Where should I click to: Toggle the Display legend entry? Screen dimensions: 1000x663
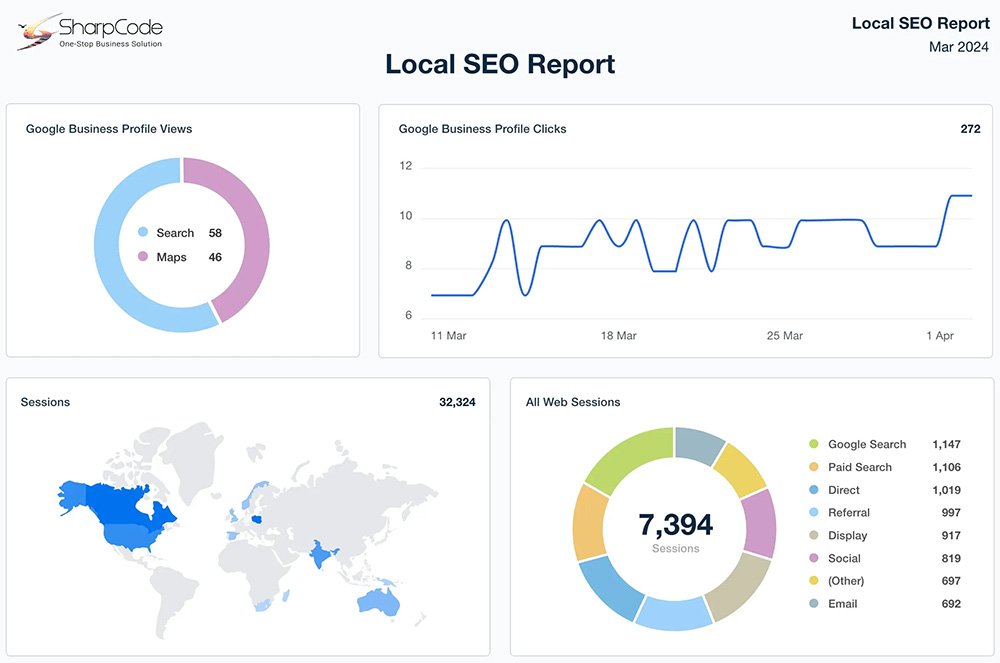(847, 536)
